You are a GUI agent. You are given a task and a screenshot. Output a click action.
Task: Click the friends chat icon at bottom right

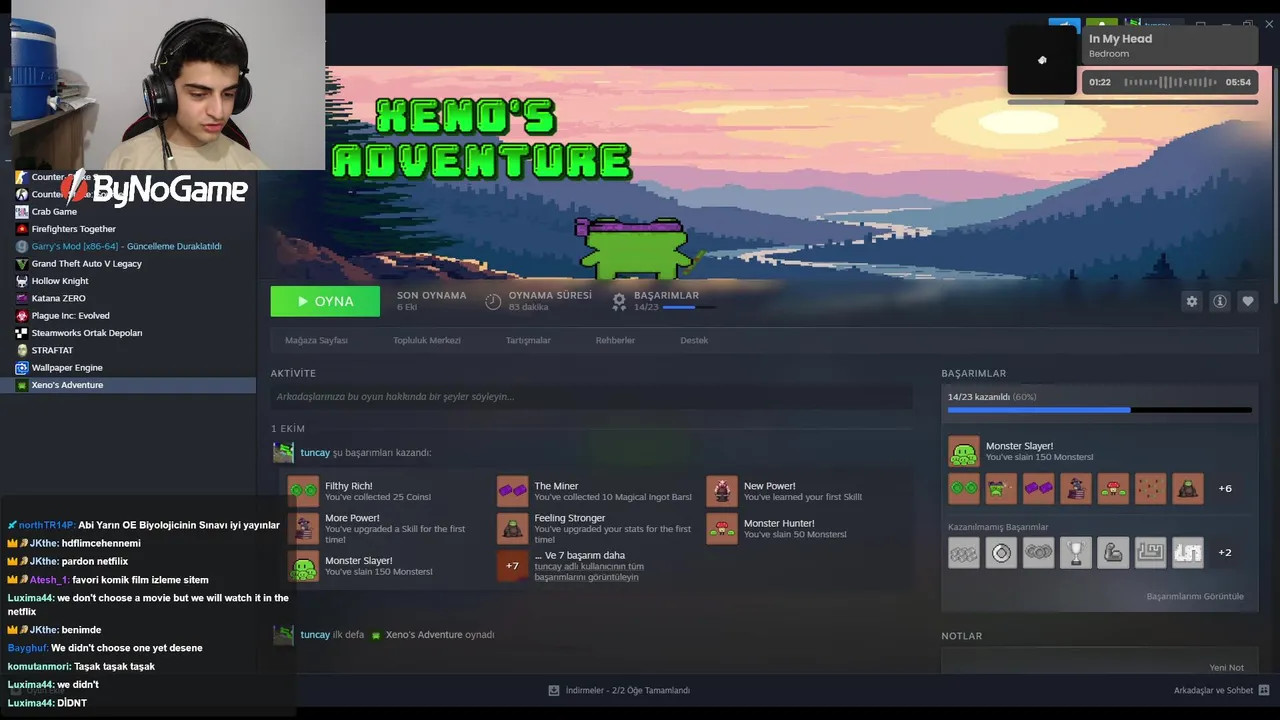[1264, 690]
